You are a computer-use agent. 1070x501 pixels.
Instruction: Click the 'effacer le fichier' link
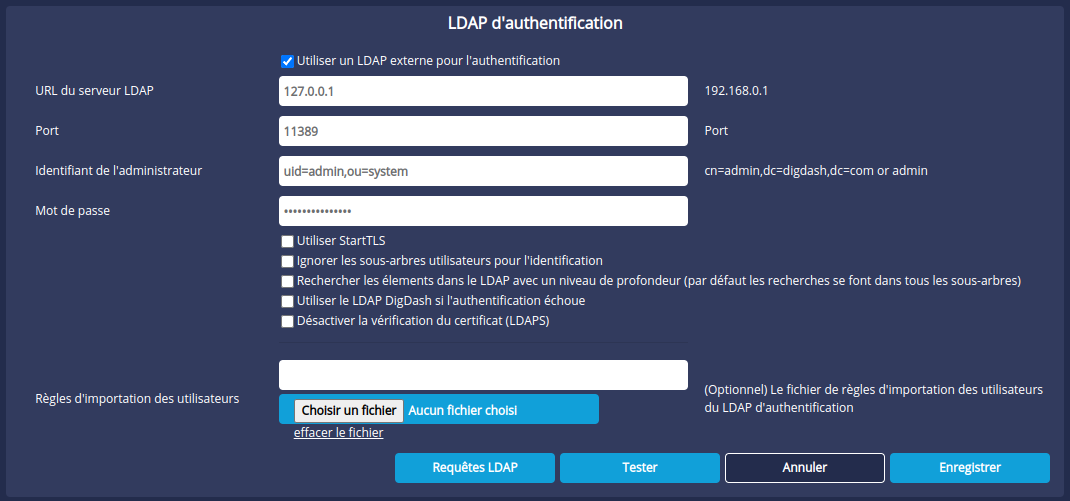click(338, 433)
